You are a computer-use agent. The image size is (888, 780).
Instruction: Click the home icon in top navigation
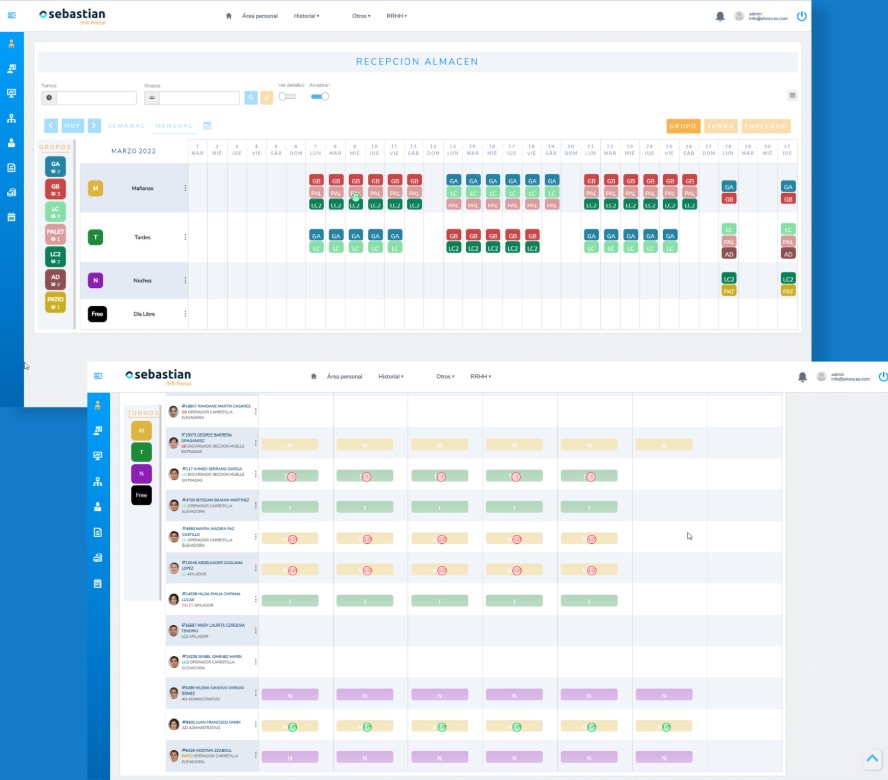(229, 16)
